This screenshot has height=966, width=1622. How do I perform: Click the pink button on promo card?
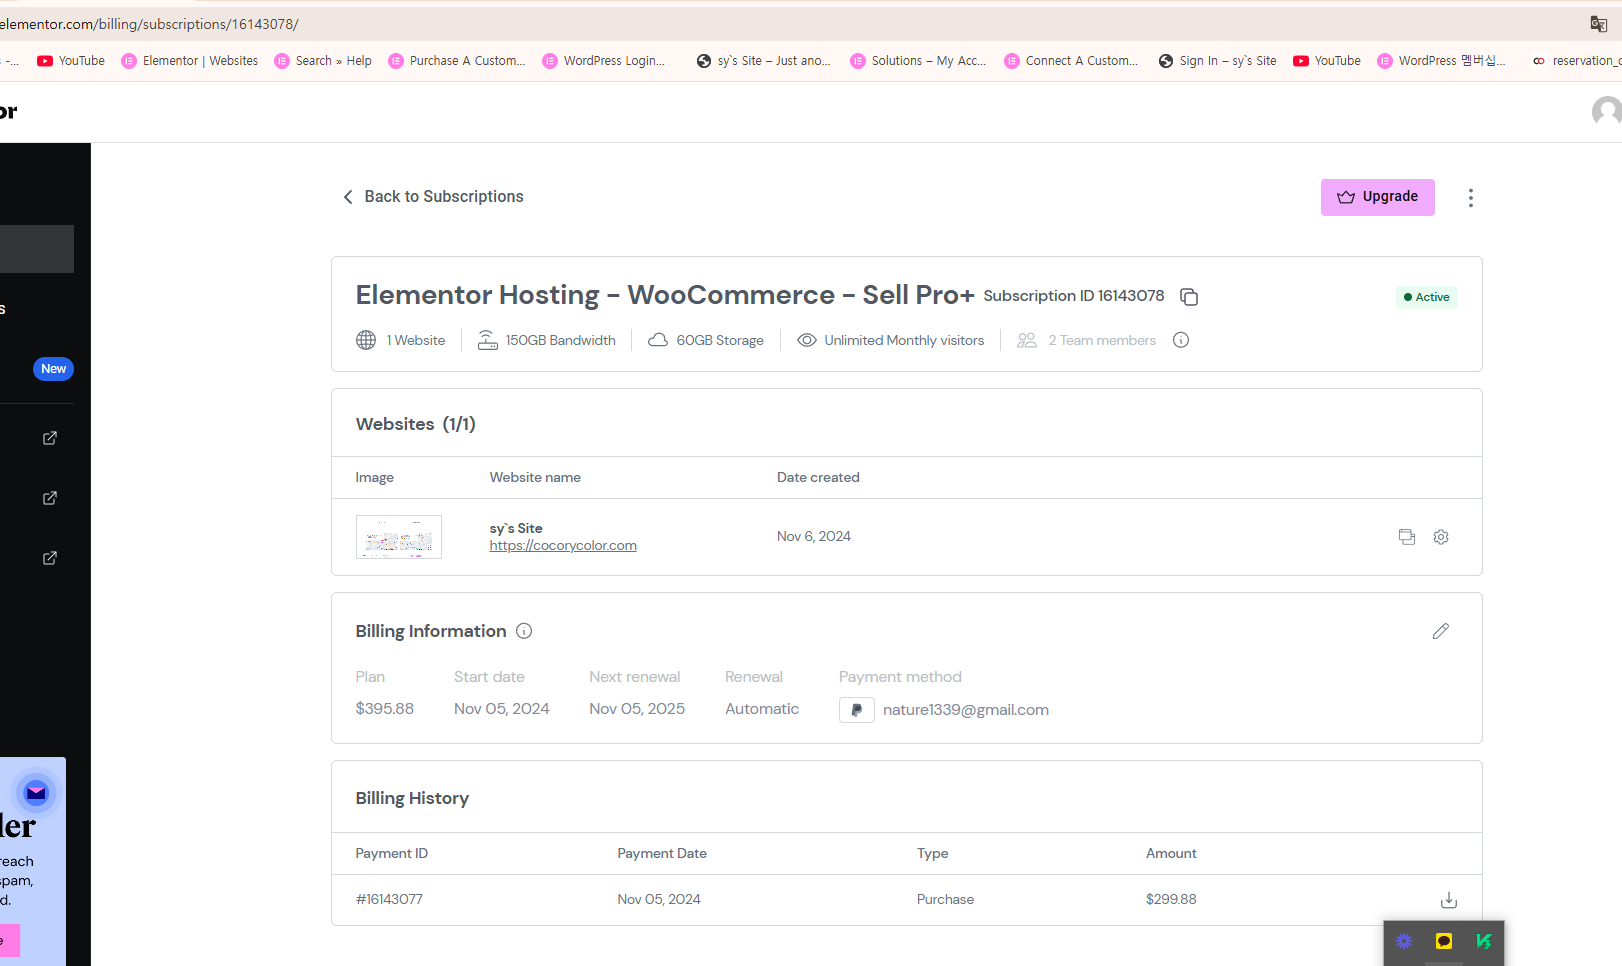(9, 940)
